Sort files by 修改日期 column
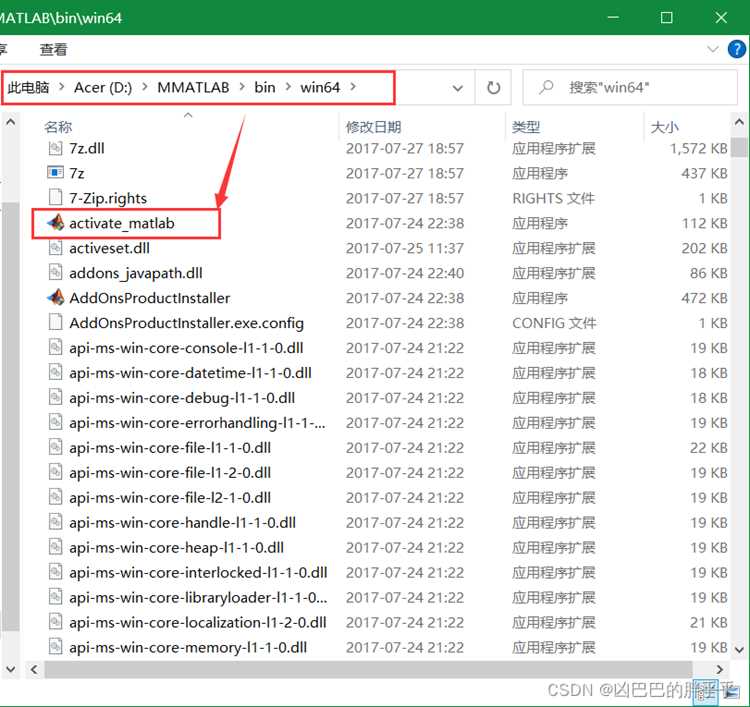Image resolution: width=750 pixels, height=707 pixels. 373,127
